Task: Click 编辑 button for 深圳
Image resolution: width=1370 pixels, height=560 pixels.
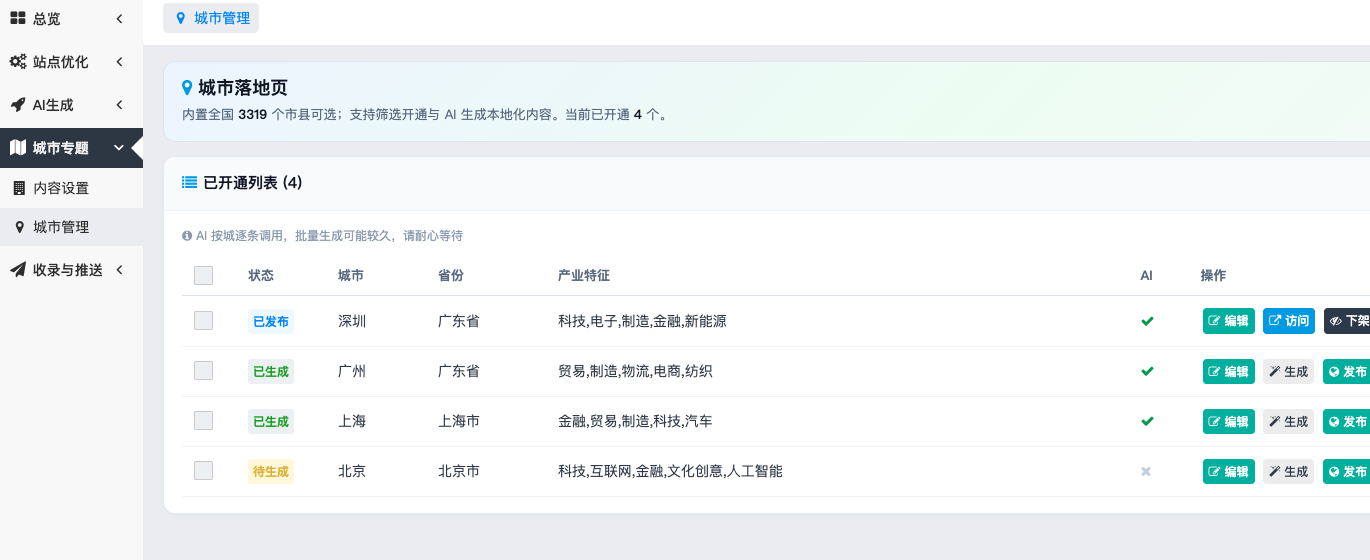Action: coord(1228,321)
